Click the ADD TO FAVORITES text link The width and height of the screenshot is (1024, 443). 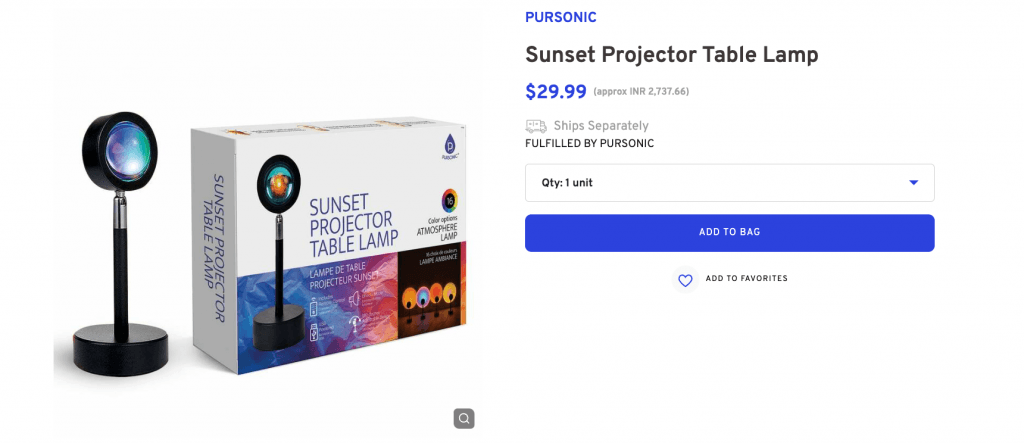pyautogui.click(x=746, y=279)
